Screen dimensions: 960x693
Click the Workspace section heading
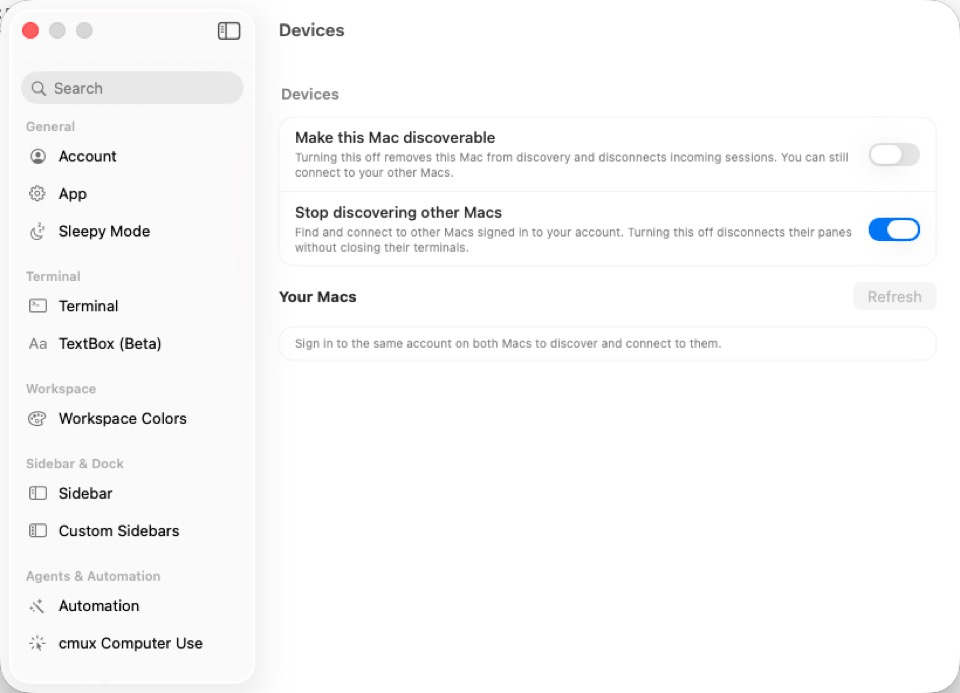point(61,389)
